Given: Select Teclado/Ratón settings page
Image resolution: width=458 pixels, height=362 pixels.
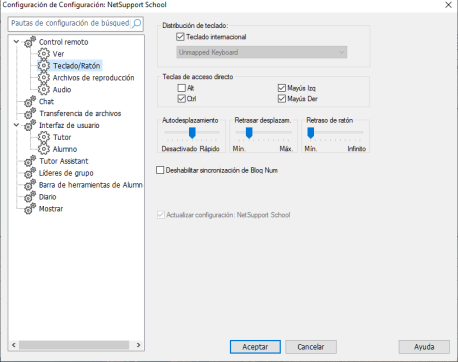Looking at the screenshot, I should (x=76, y=66).
